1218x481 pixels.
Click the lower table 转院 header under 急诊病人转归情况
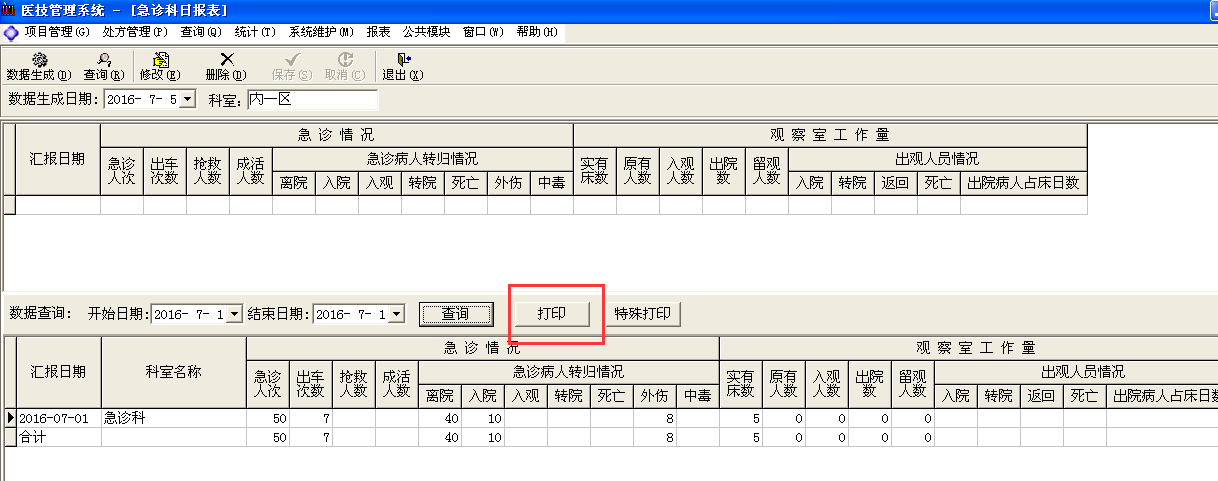point(569,396)
